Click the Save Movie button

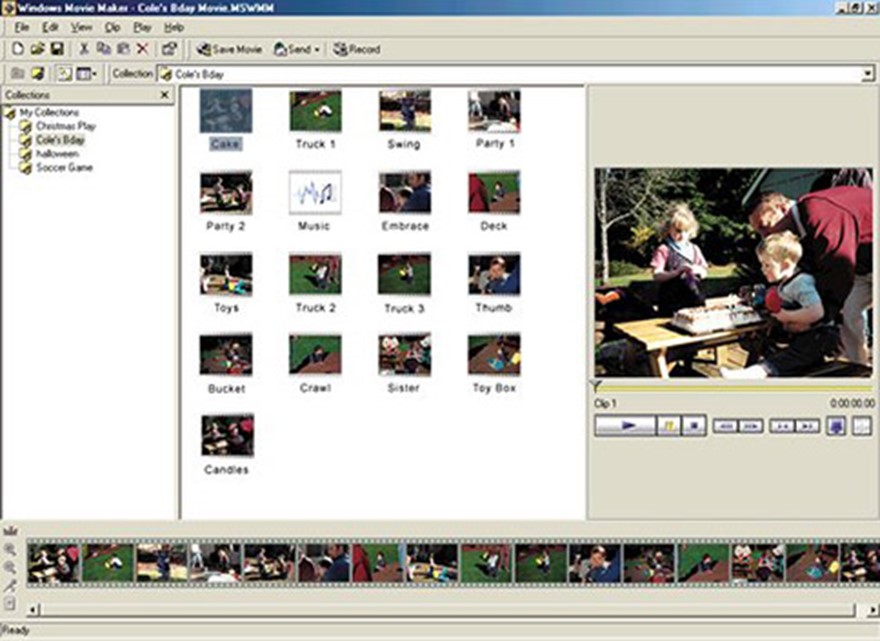tap(229, 49)
